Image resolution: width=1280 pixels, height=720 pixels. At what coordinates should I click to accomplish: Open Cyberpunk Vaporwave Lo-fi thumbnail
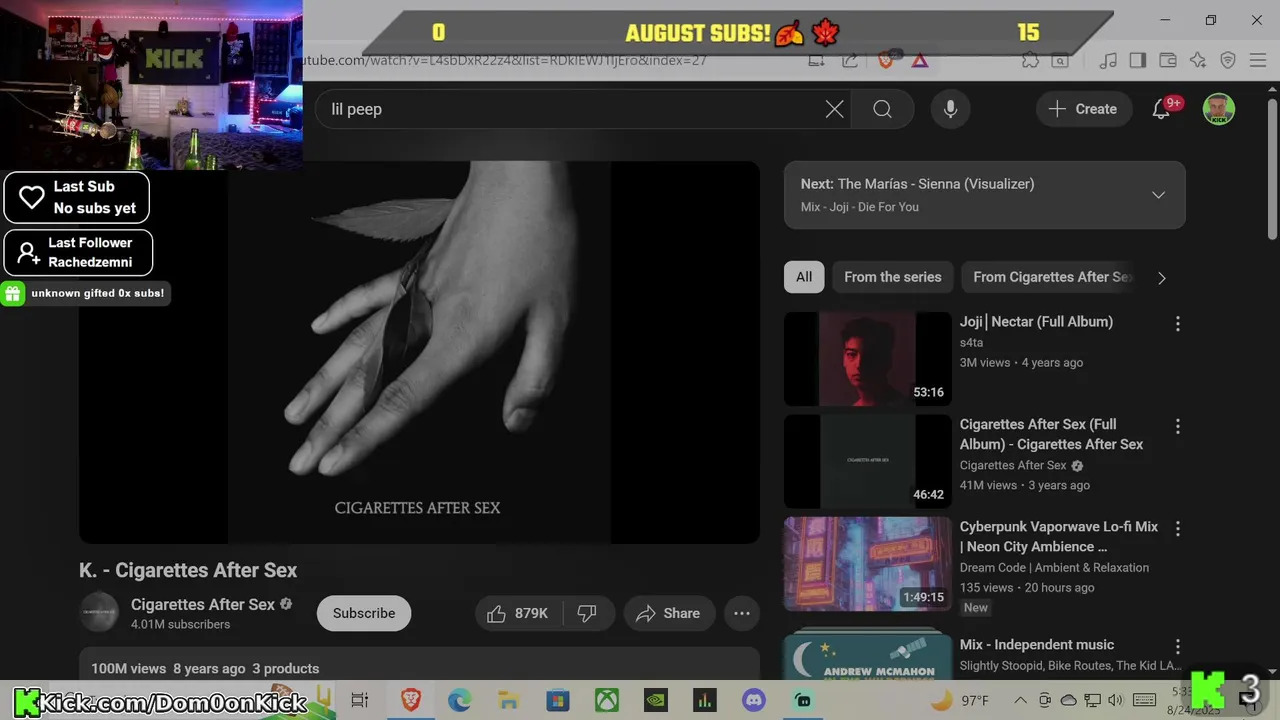tap(867, 564)
